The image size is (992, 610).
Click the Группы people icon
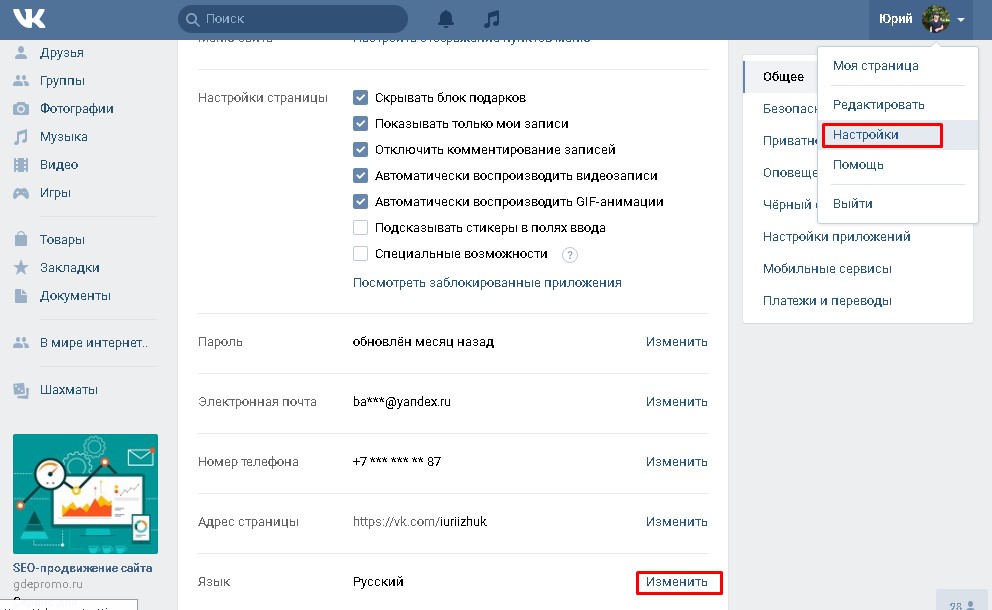pos(21,80)
